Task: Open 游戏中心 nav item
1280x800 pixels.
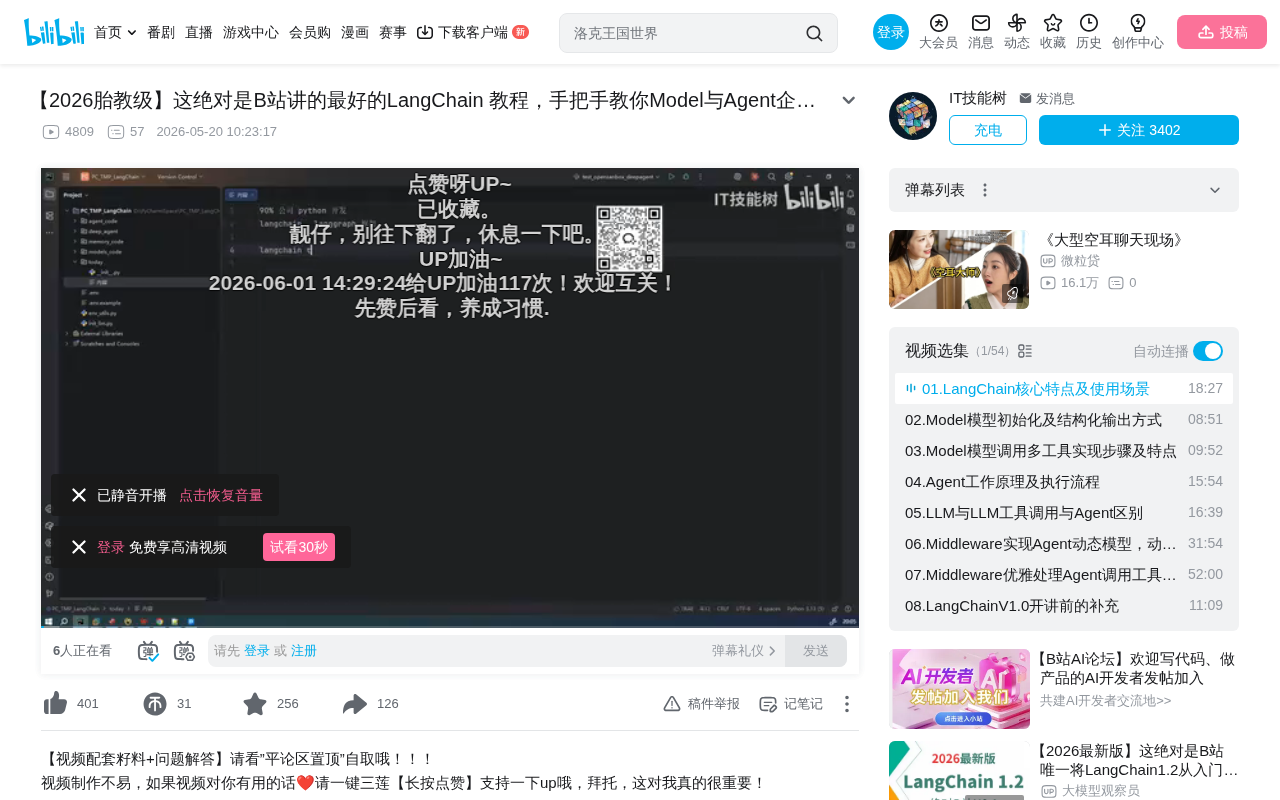Action: tap(251, 32)
